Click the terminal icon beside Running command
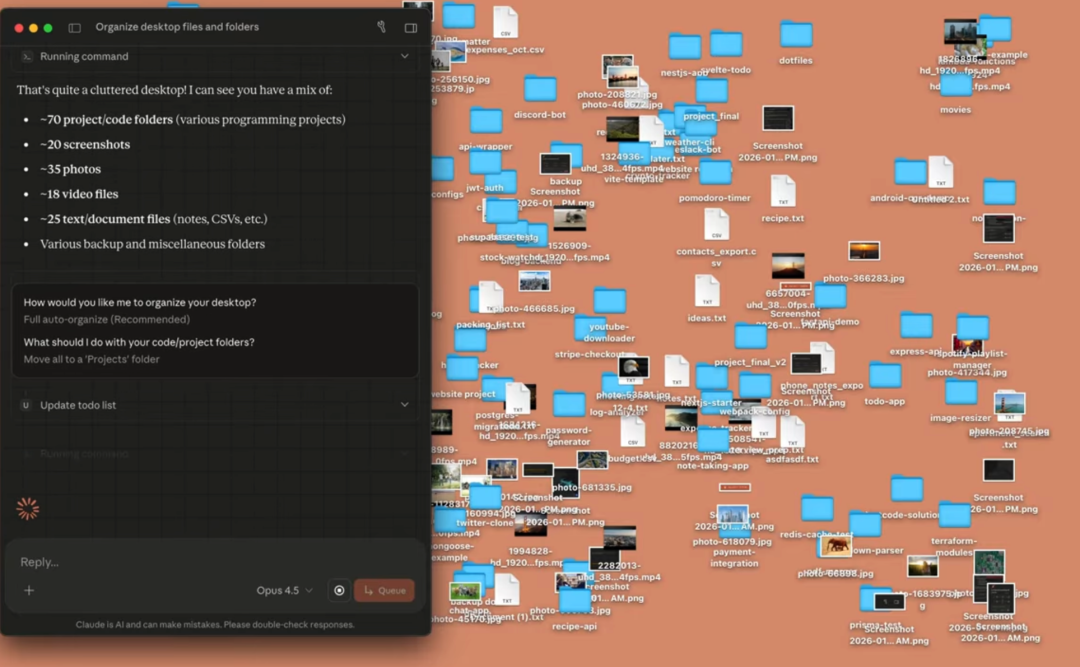Viewport: 1080px width, 667px height. point(26,57)
